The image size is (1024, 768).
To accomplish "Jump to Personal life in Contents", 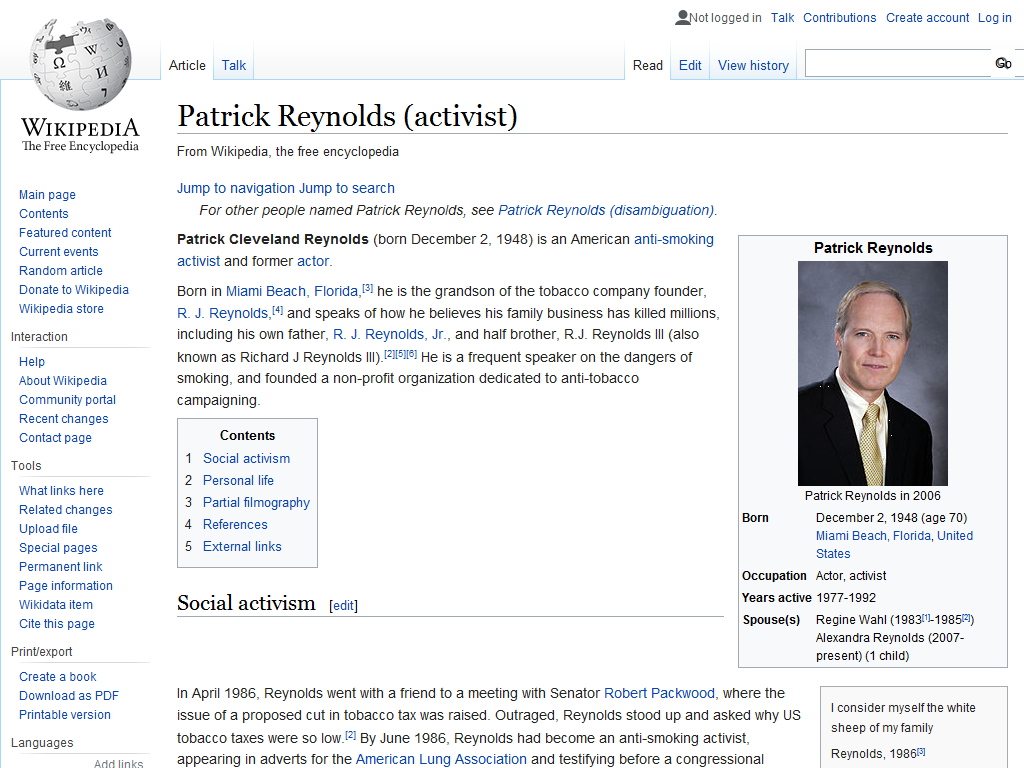I will click(238, 481).
